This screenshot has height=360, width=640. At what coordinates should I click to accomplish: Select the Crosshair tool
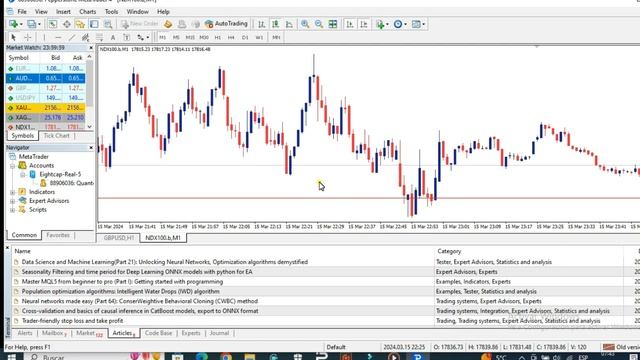(x=28, y=38)
